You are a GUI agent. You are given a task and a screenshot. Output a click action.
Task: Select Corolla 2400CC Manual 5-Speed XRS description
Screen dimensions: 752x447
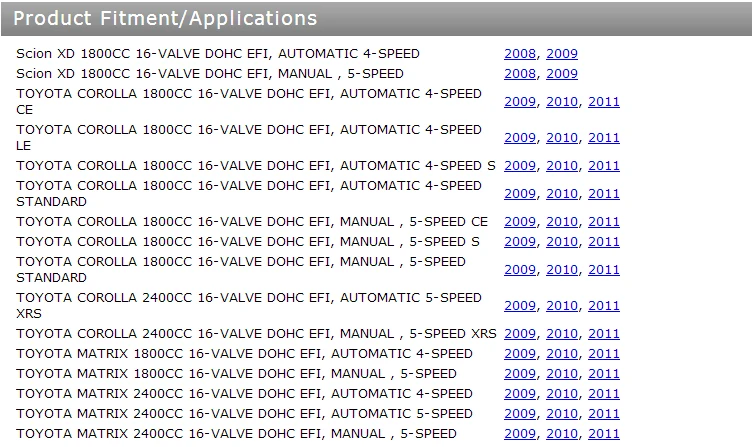click(256, 334)
